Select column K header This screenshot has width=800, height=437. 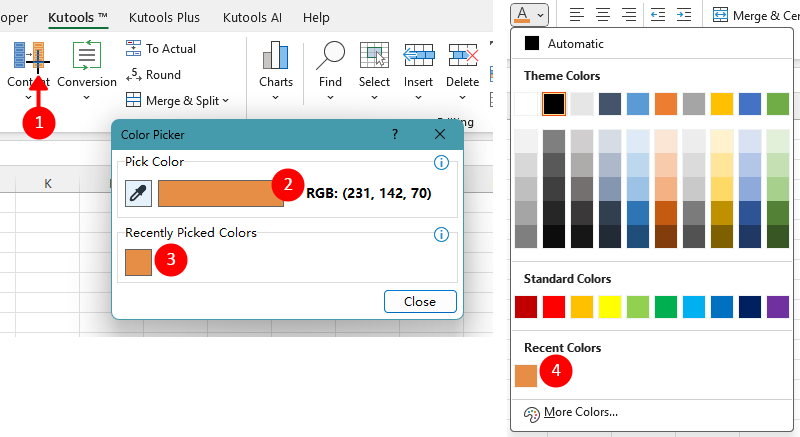(47, 184)
